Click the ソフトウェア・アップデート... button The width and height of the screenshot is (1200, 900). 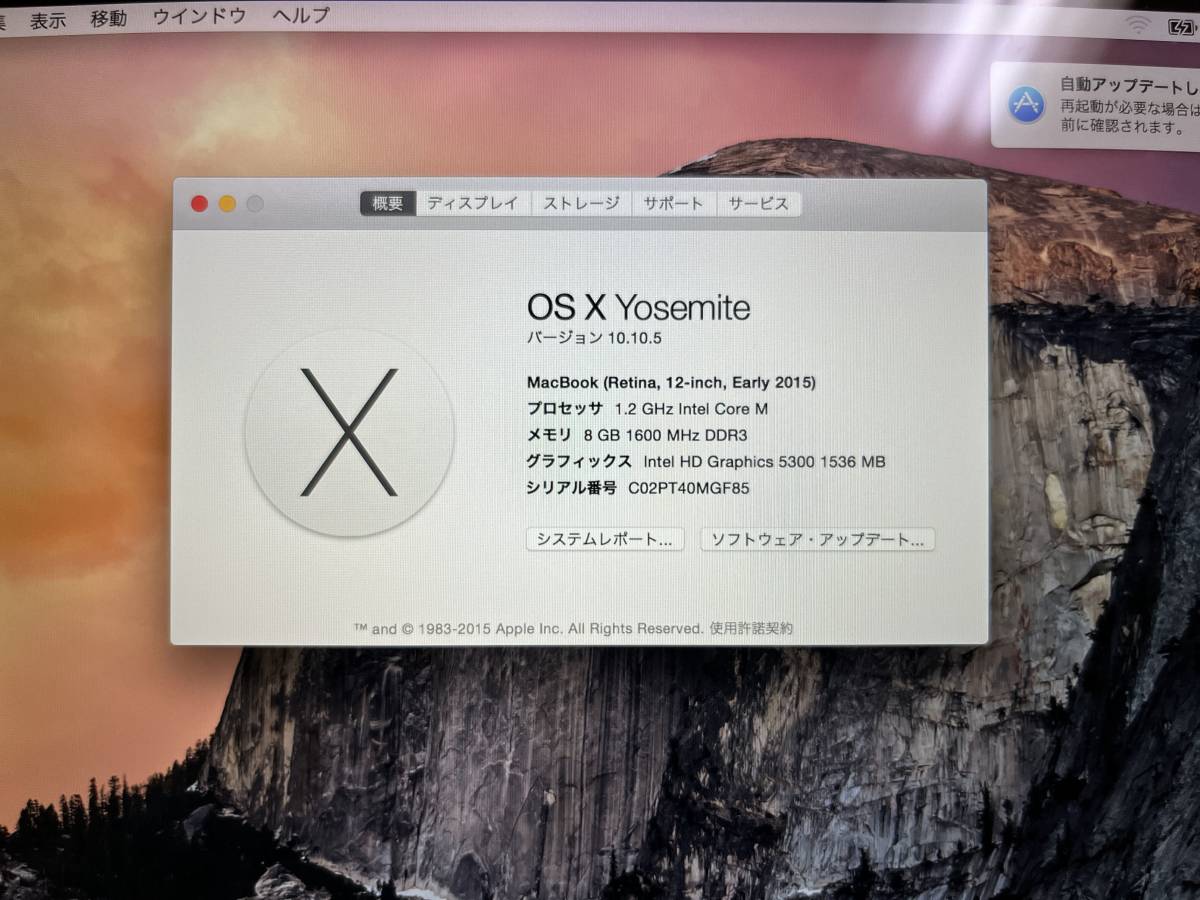817,539
